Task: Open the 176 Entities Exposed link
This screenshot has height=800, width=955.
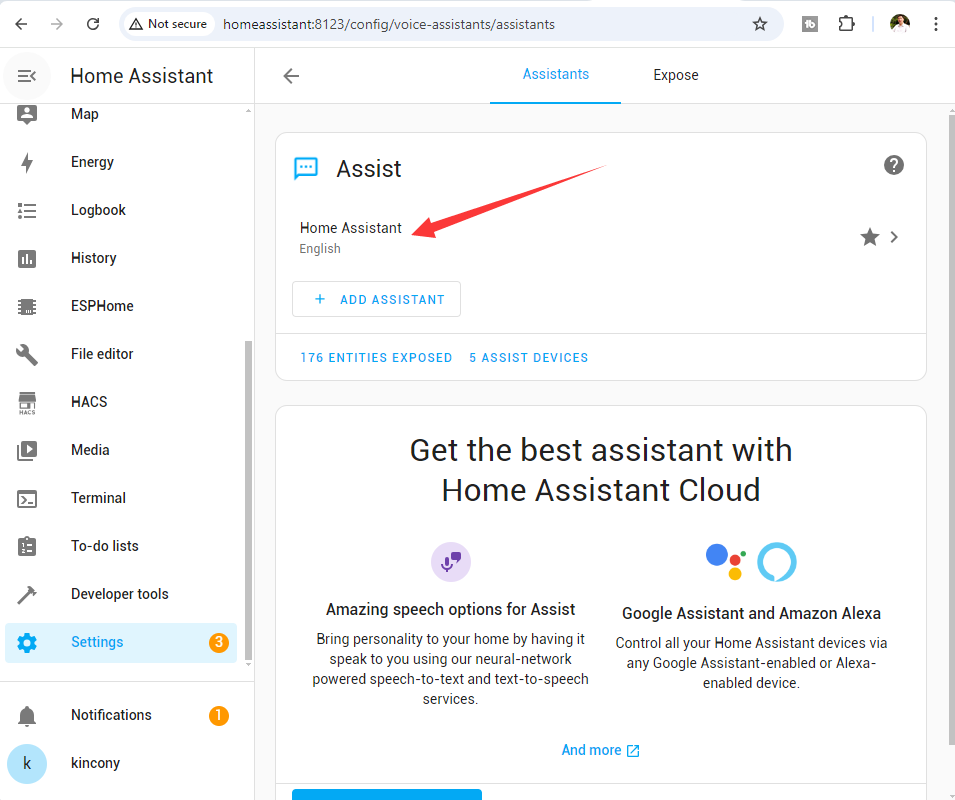Action: click(x=376, y=357)
